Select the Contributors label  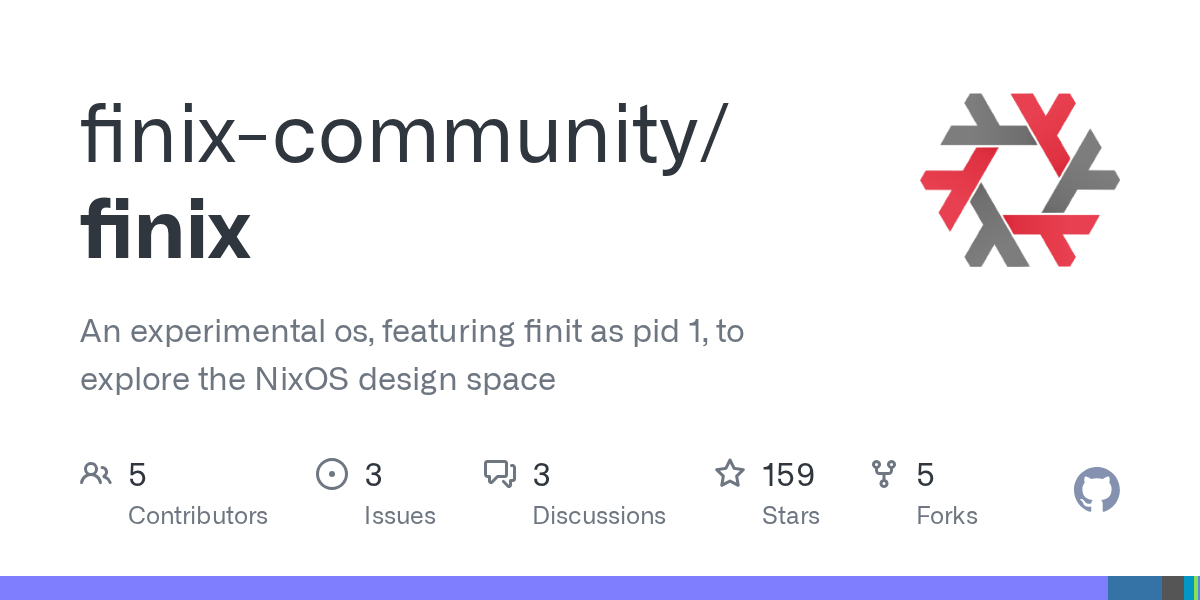[198, 516]
